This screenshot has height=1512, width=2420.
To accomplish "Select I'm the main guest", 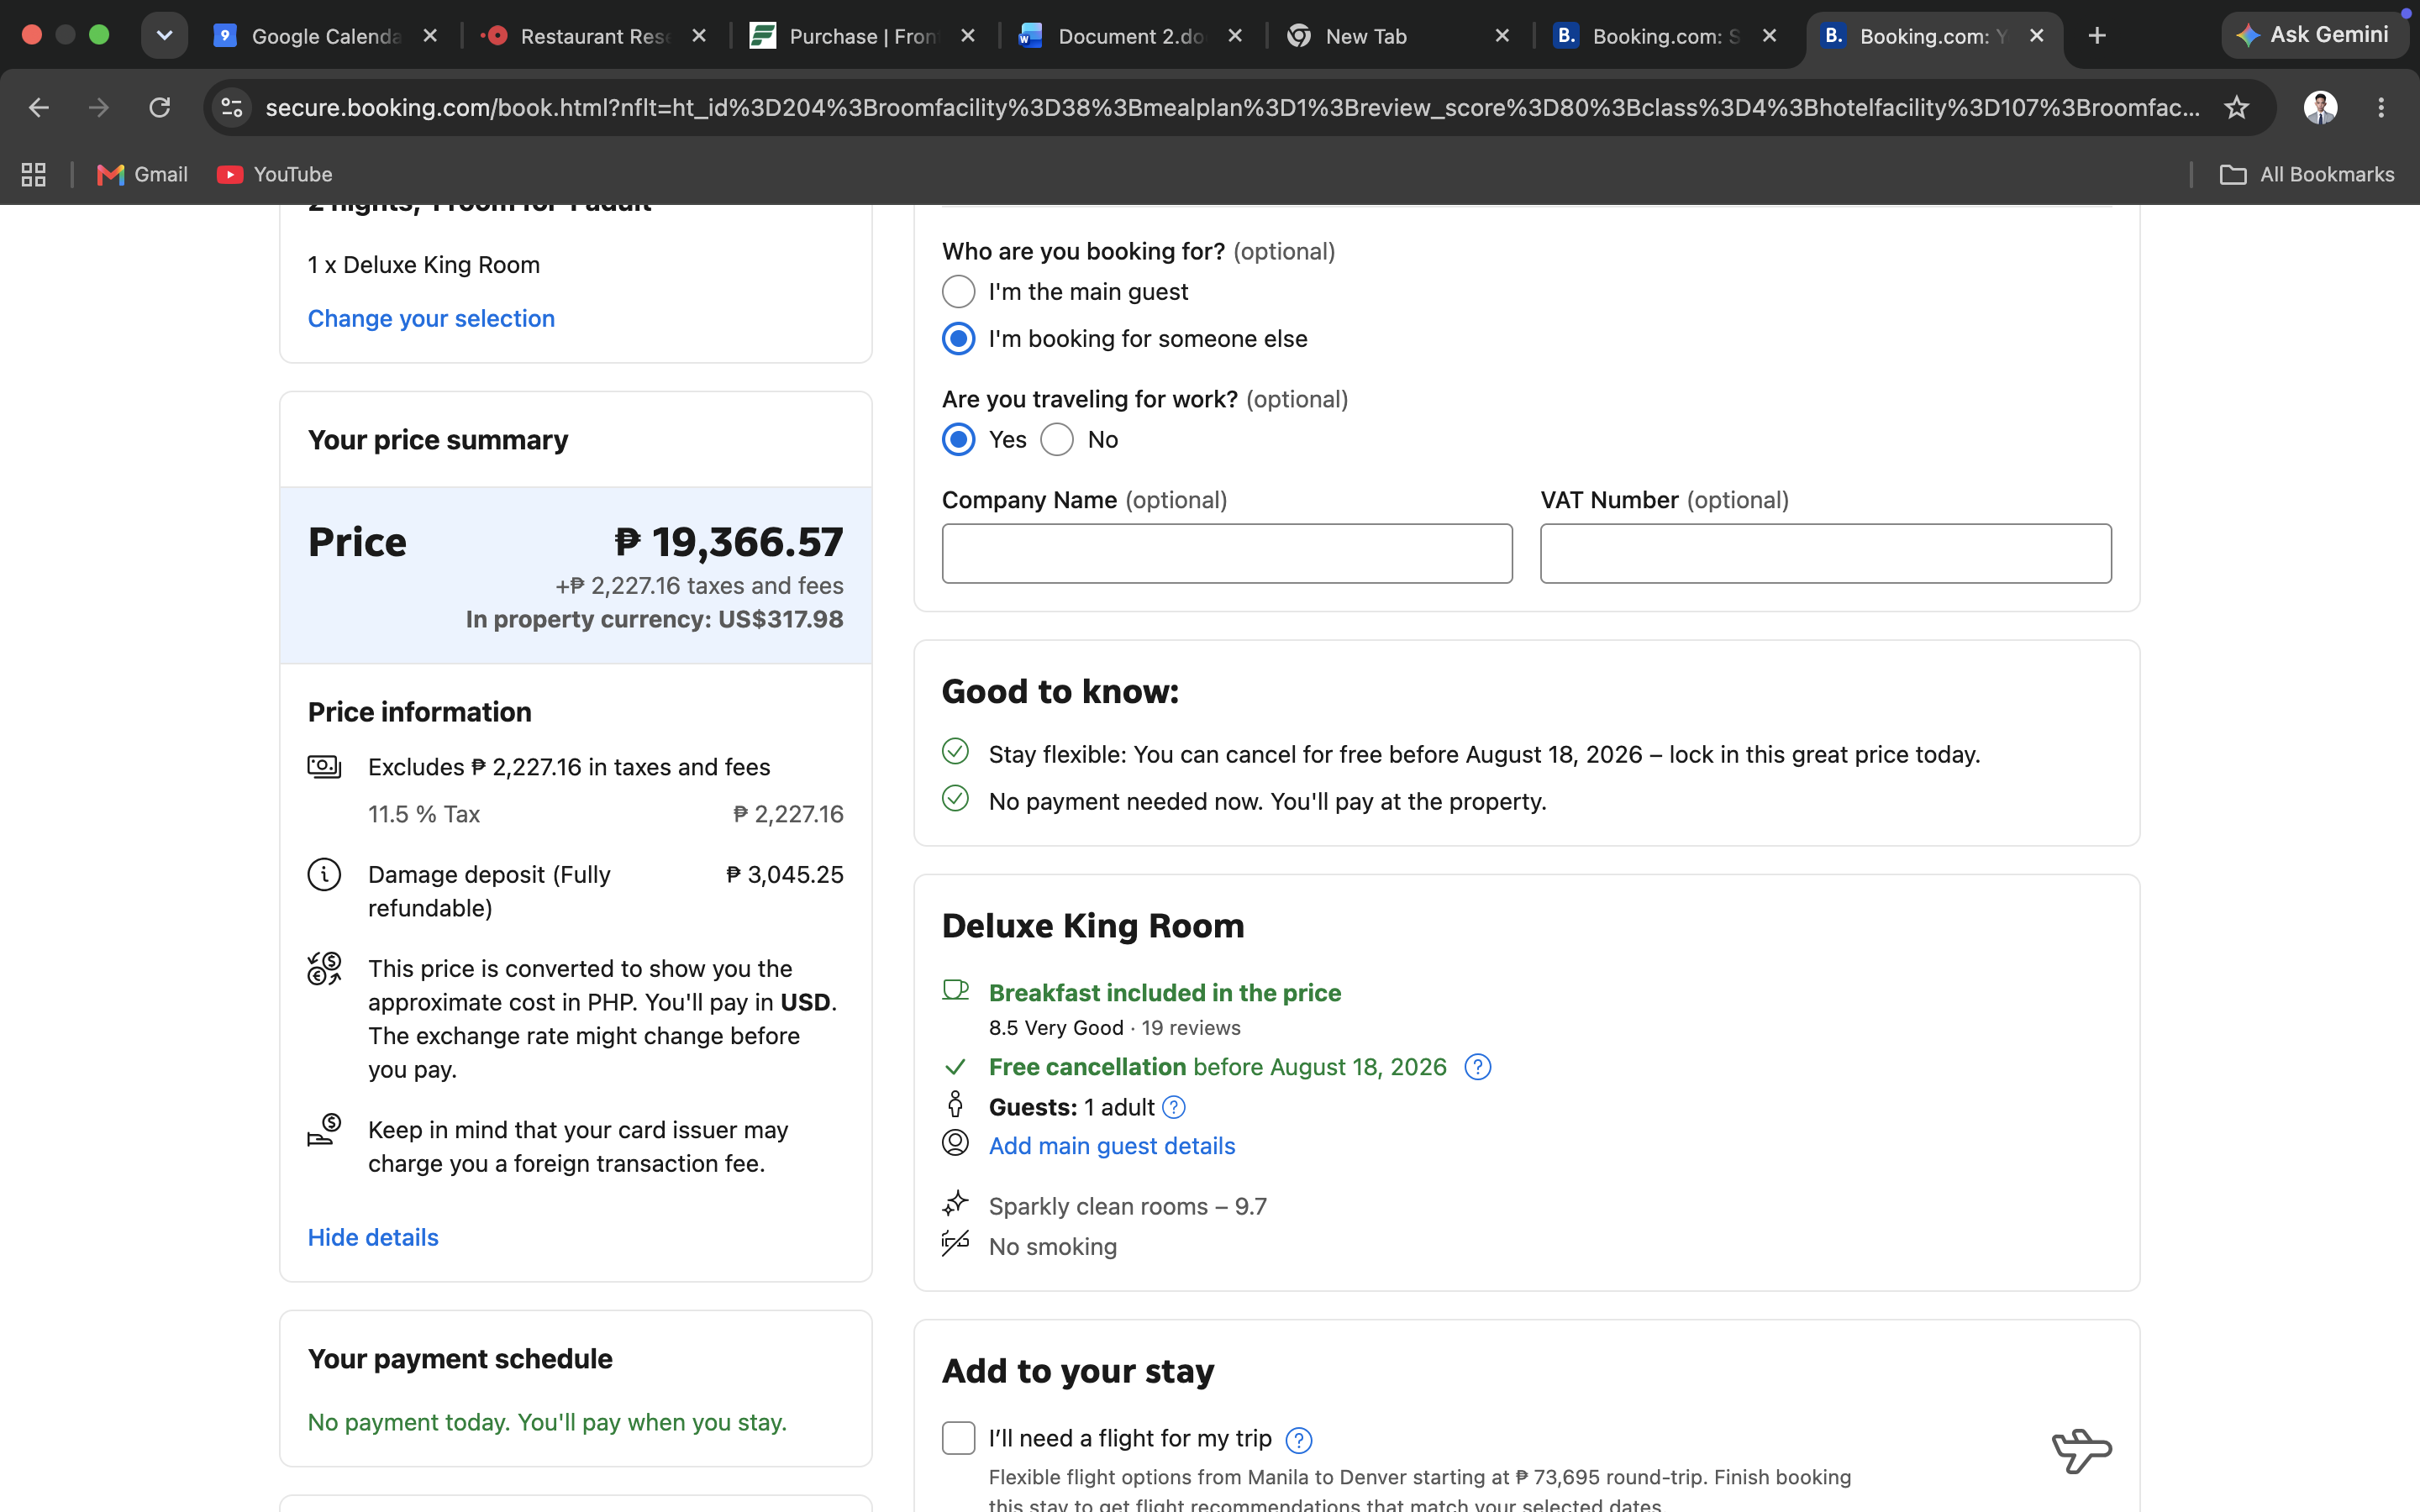I will [958, 292].
